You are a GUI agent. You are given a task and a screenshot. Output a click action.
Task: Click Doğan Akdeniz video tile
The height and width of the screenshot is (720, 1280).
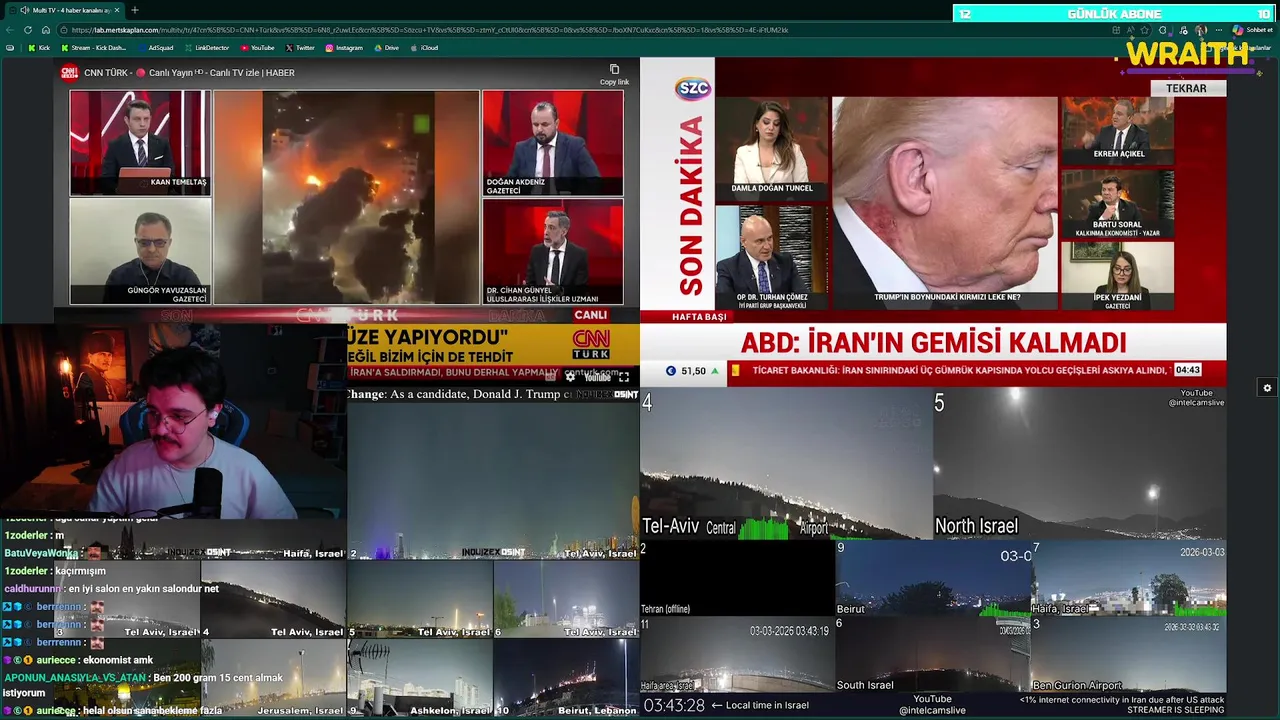pyautogui.click(x=553, y=143)
